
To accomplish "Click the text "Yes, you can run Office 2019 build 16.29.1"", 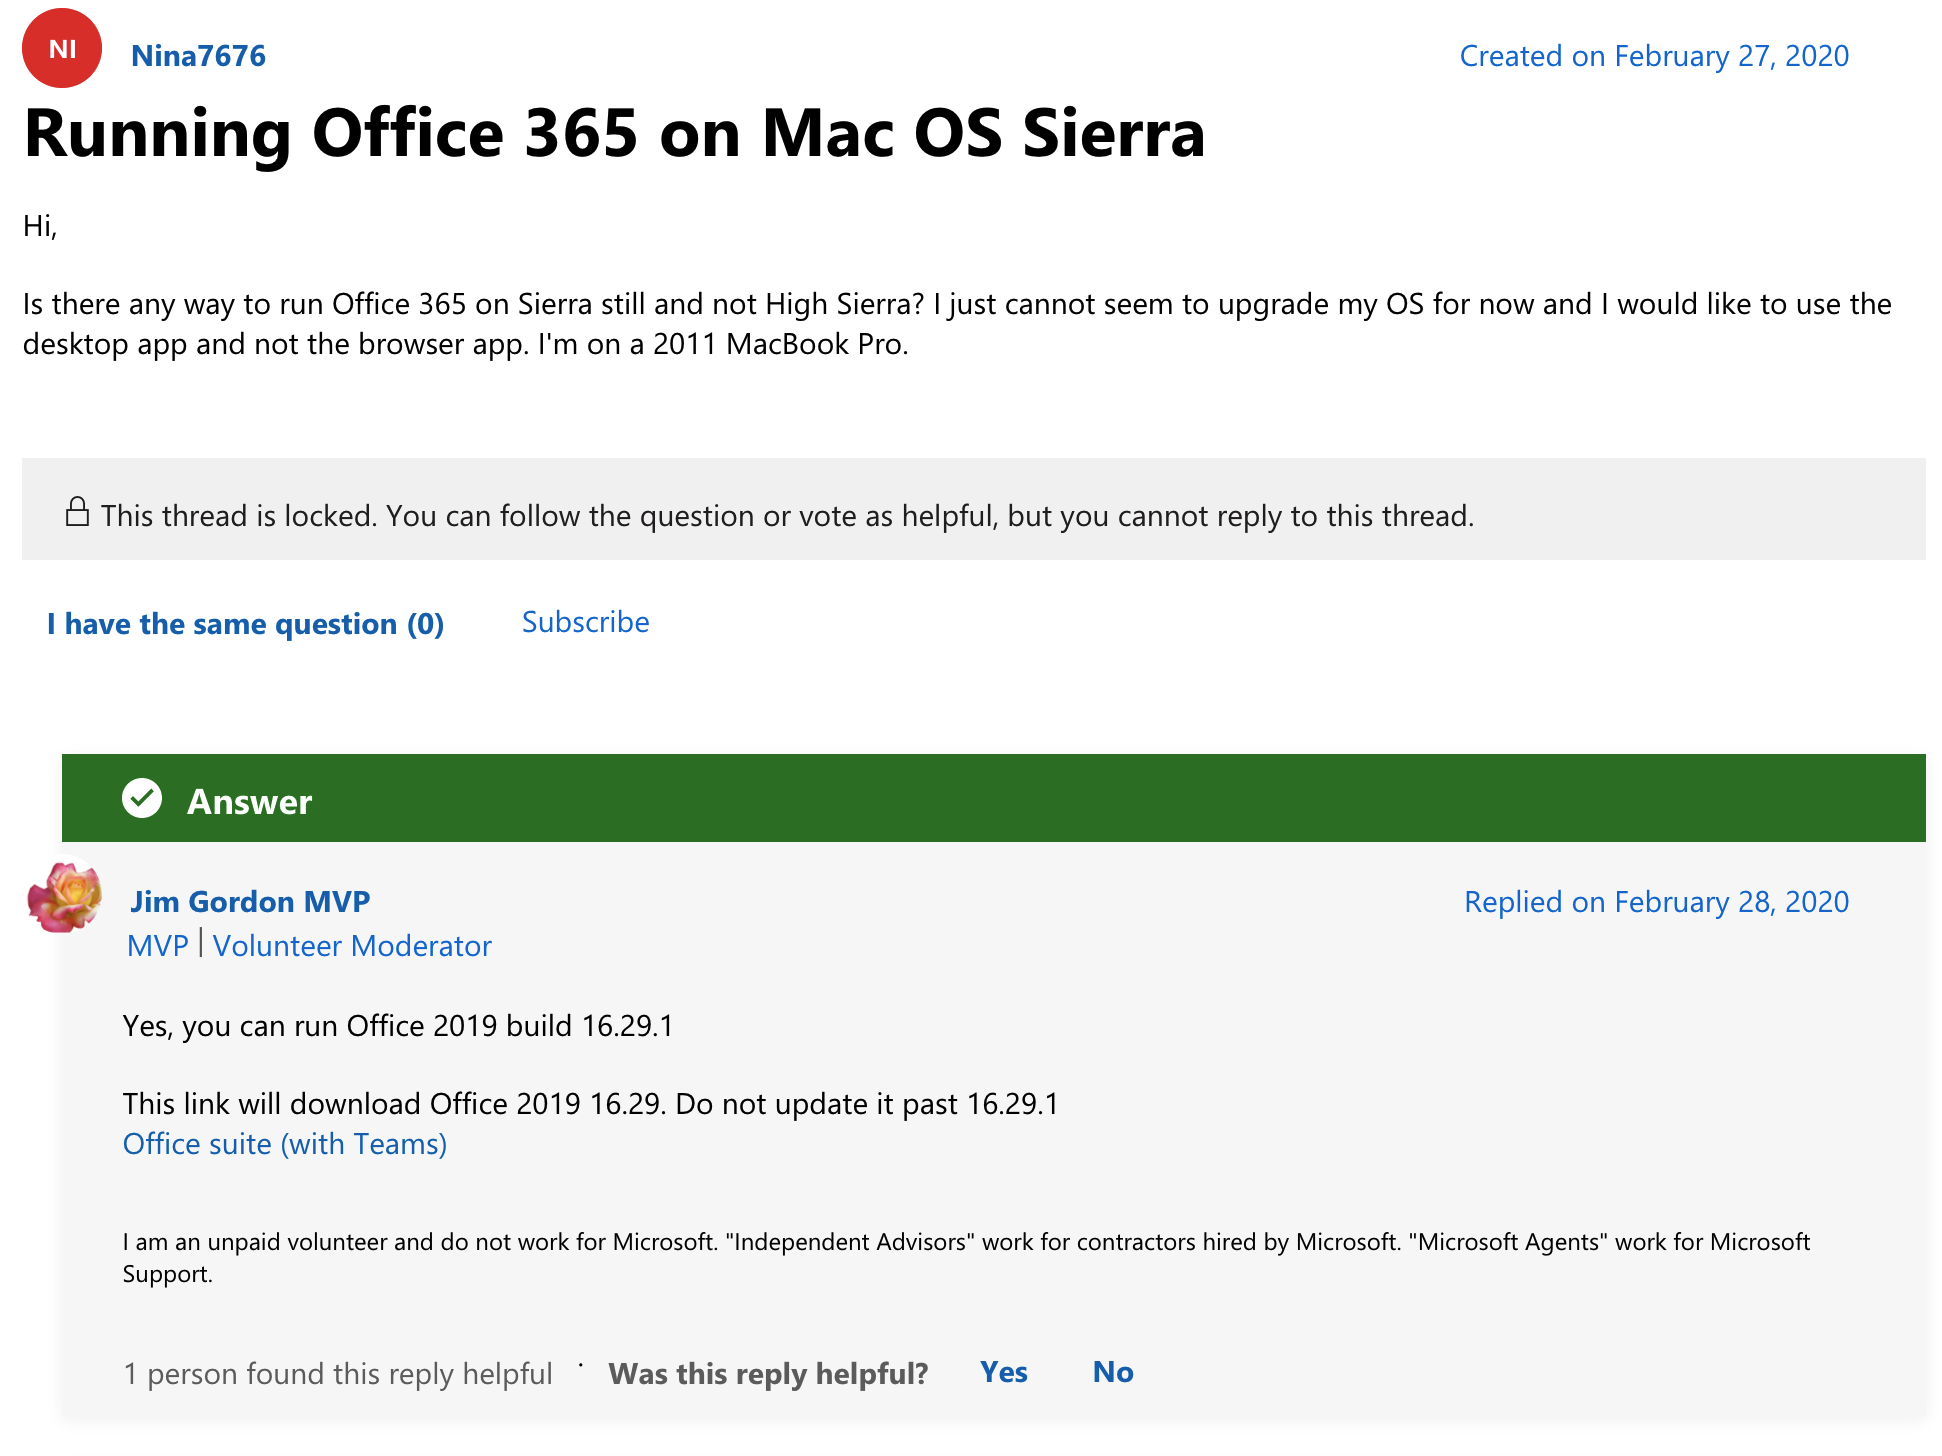I will [398, 1026].
